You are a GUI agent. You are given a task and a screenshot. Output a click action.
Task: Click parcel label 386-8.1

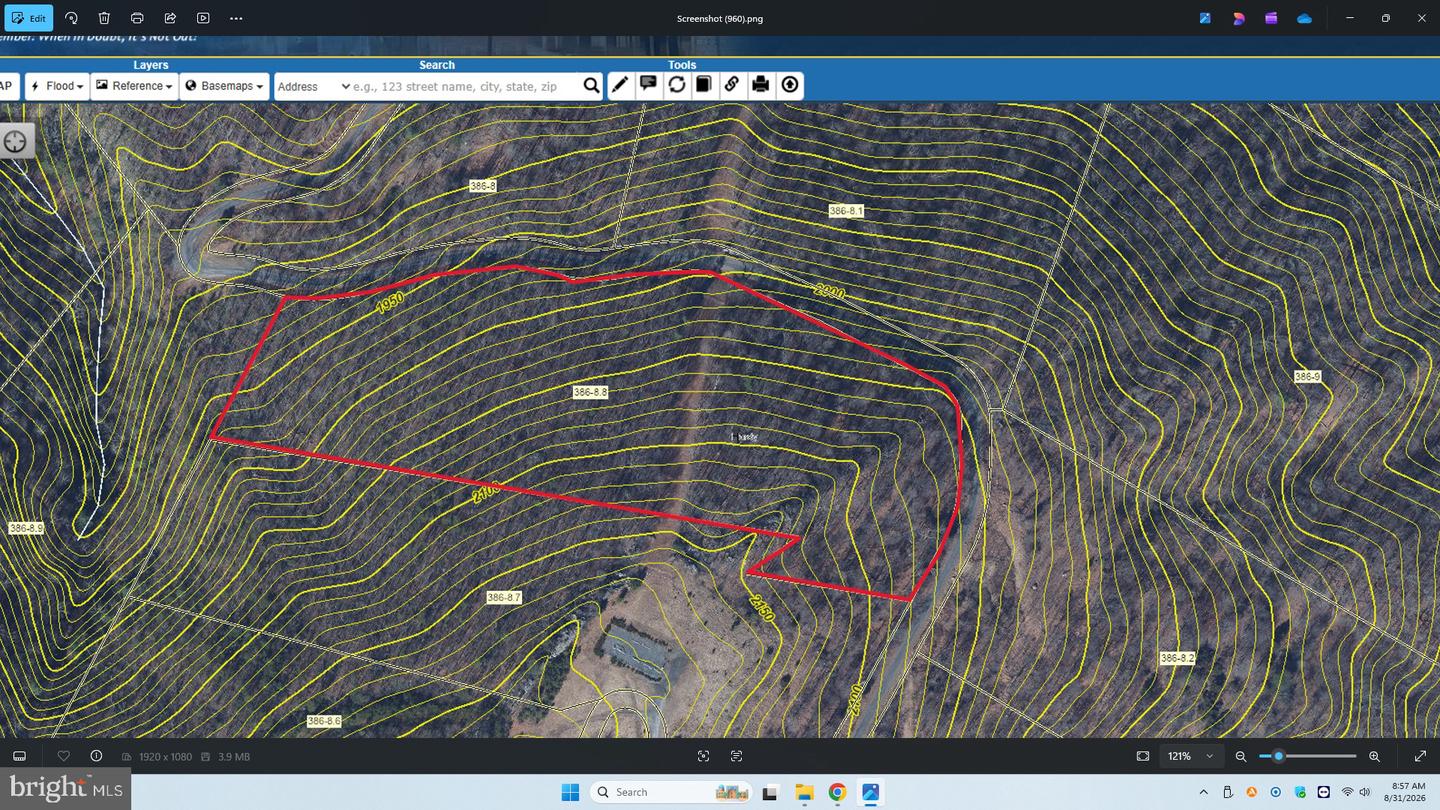point(846,211)
